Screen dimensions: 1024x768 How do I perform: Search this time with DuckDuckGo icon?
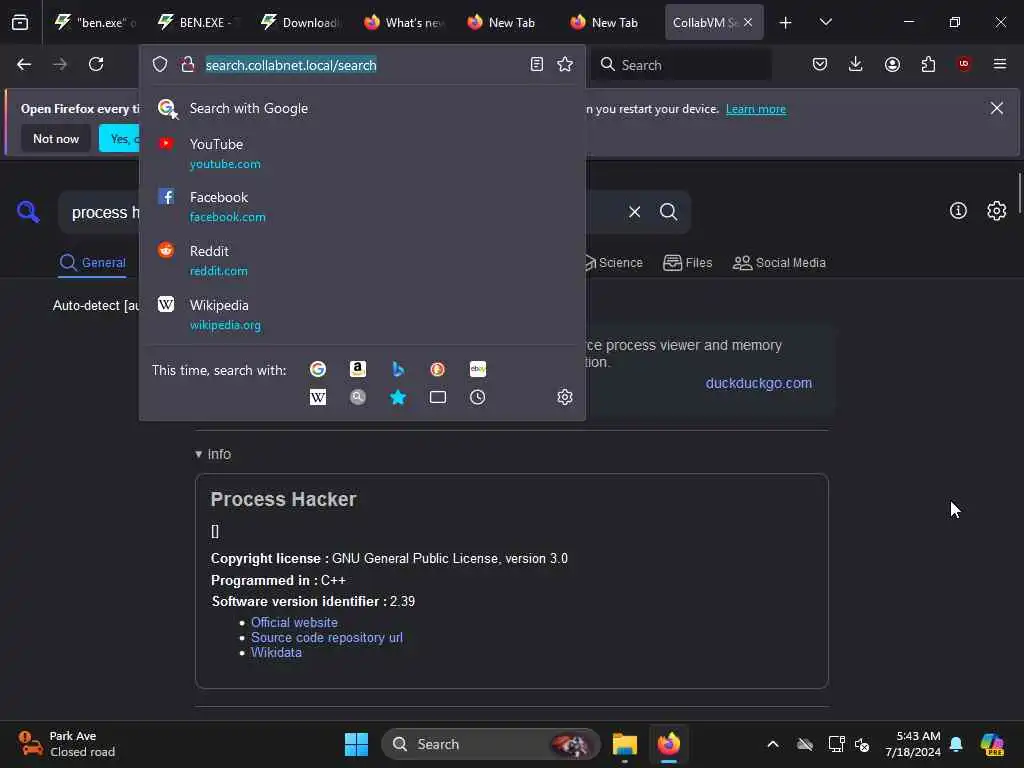pos(438,370)
